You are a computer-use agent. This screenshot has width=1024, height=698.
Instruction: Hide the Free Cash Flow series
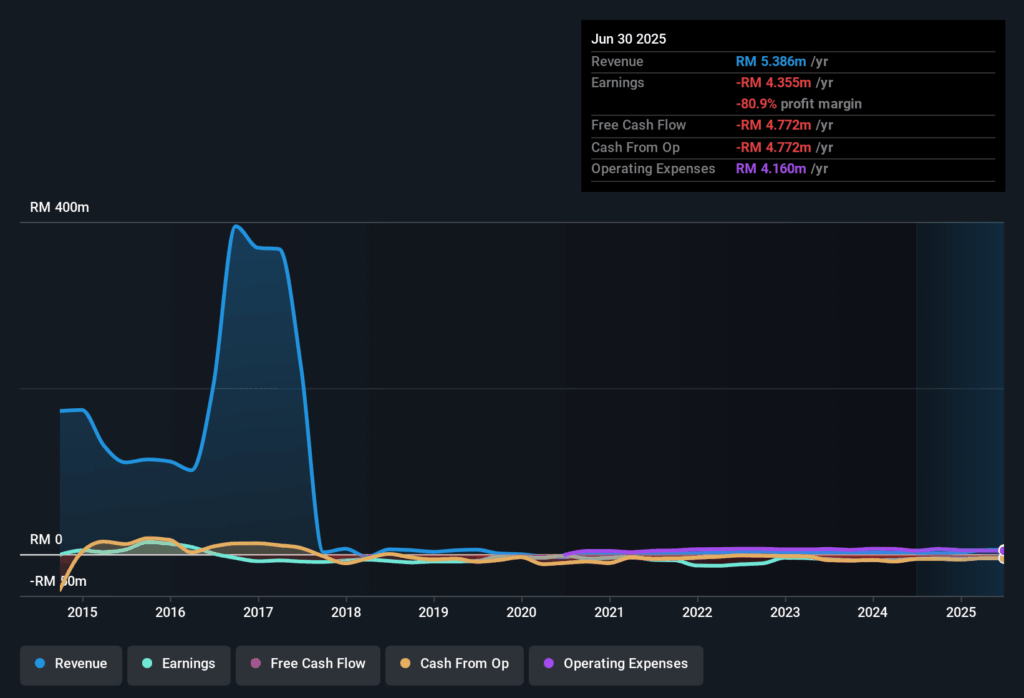click(x=308, y=664)
